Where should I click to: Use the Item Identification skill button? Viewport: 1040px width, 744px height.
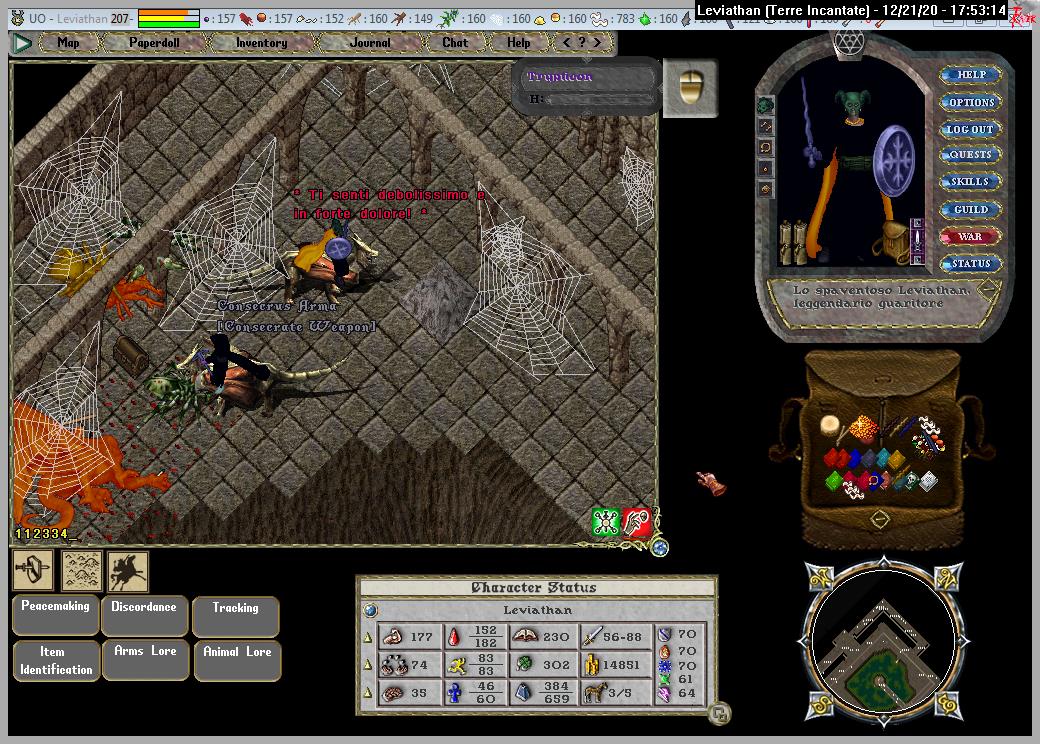(56, 660)
